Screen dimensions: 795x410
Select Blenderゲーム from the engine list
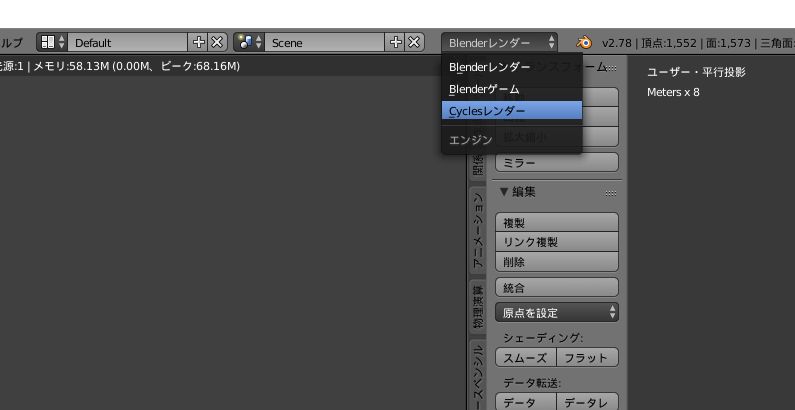click(x=512, y=89)
